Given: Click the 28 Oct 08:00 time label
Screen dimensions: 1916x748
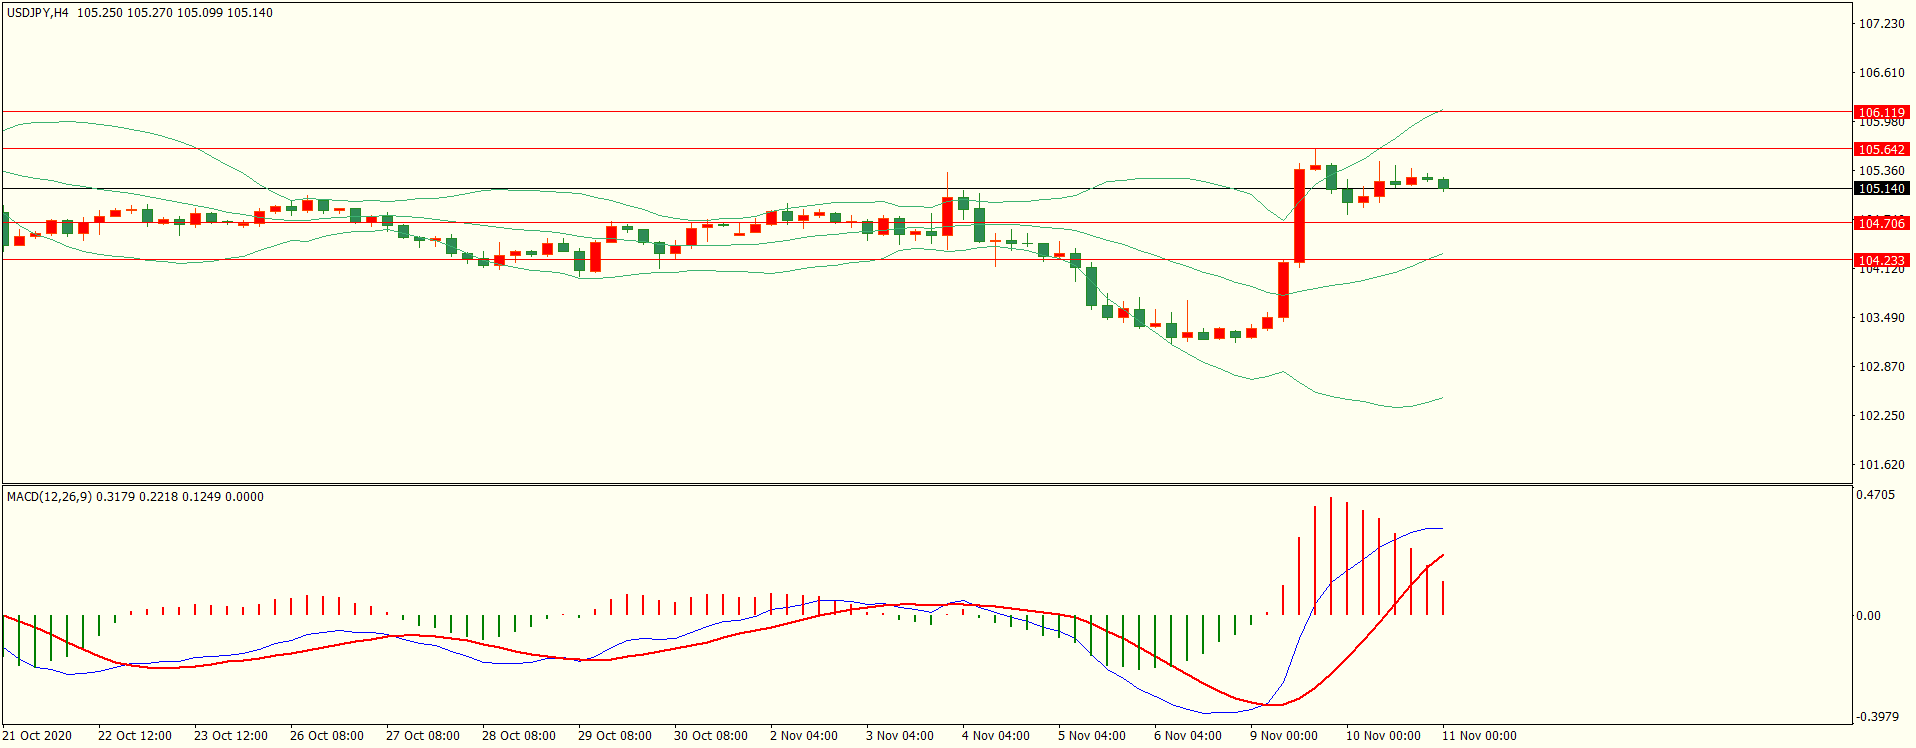Looking at the screenshot, I should [519, 736].
